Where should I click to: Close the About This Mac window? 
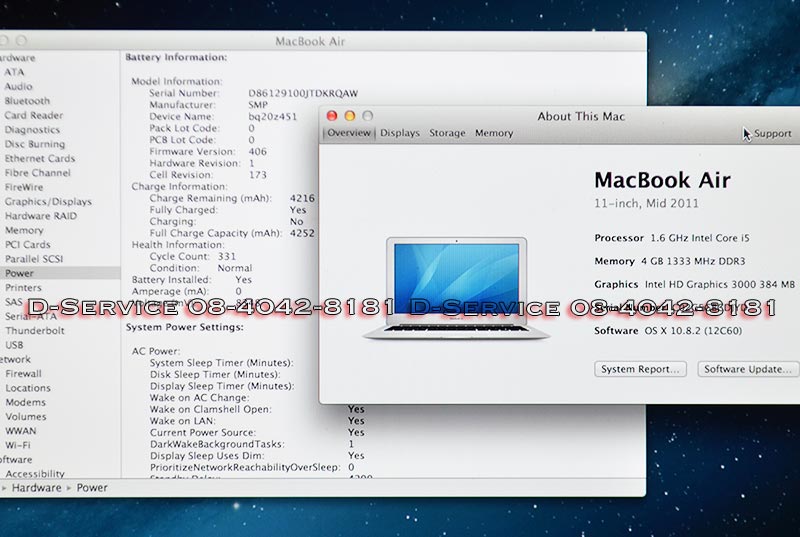click(332, 116)
